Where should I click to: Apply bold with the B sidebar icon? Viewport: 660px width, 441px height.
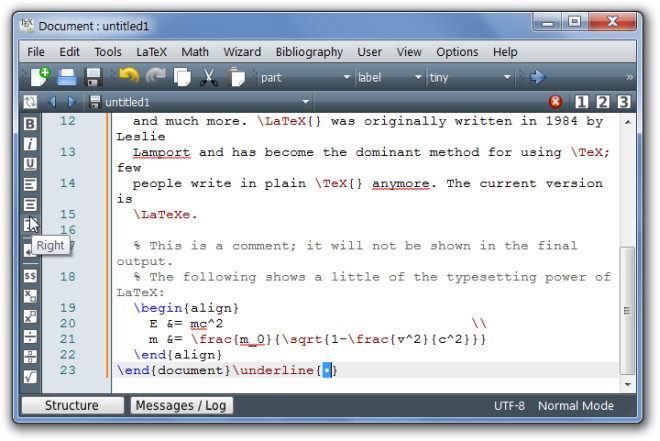pyautogui.click(x=30, y=124)
